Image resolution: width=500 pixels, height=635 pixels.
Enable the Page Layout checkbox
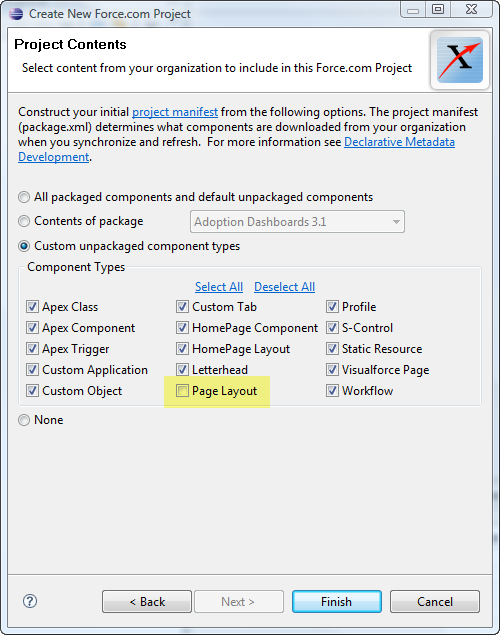coord(182,391)
